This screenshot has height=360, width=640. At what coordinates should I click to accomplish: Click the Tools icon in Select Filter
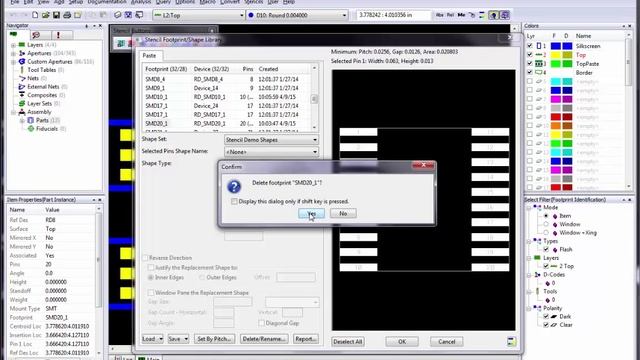click(537, 291)
